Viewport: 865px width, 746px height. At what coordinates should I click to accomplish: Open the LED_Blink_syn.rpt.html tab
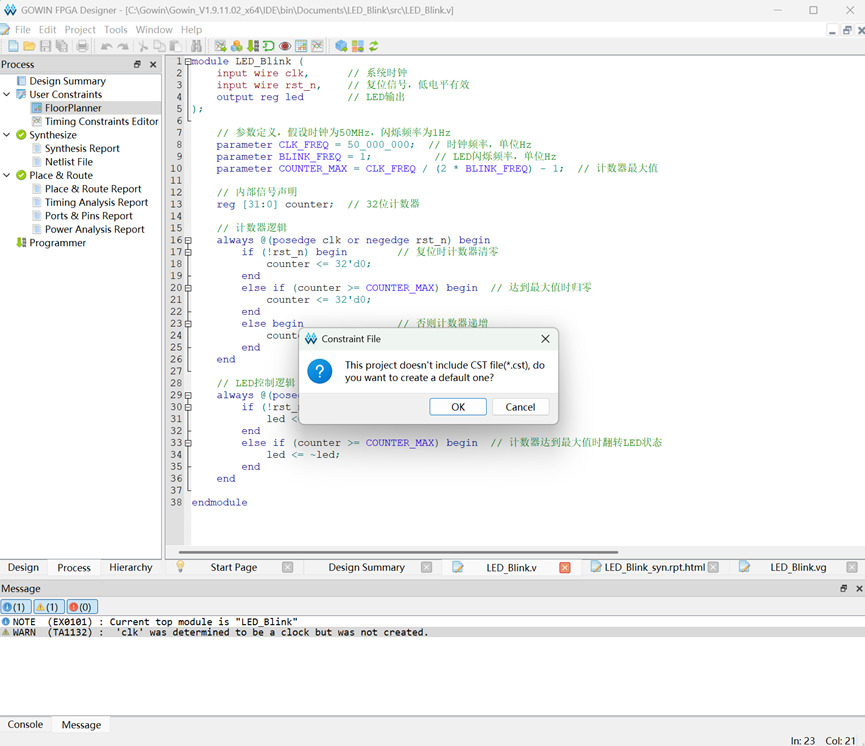pyautogui.click(x=655, y=567)
